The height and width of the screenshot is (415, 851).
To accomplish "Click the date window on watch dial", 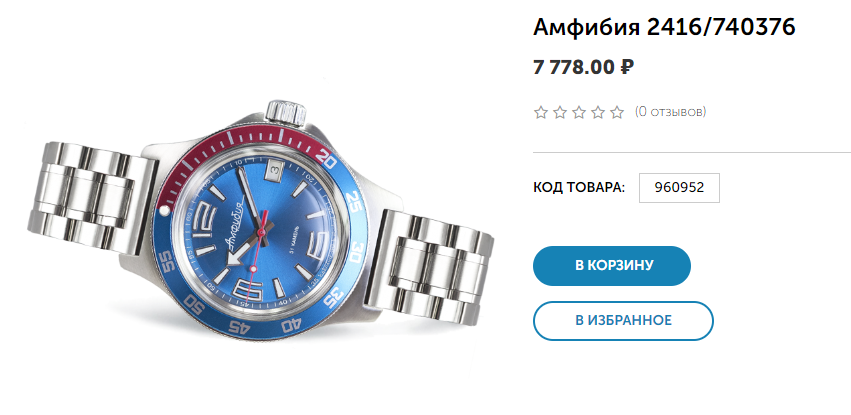I will pyautogui.click(x=275, y=171).
